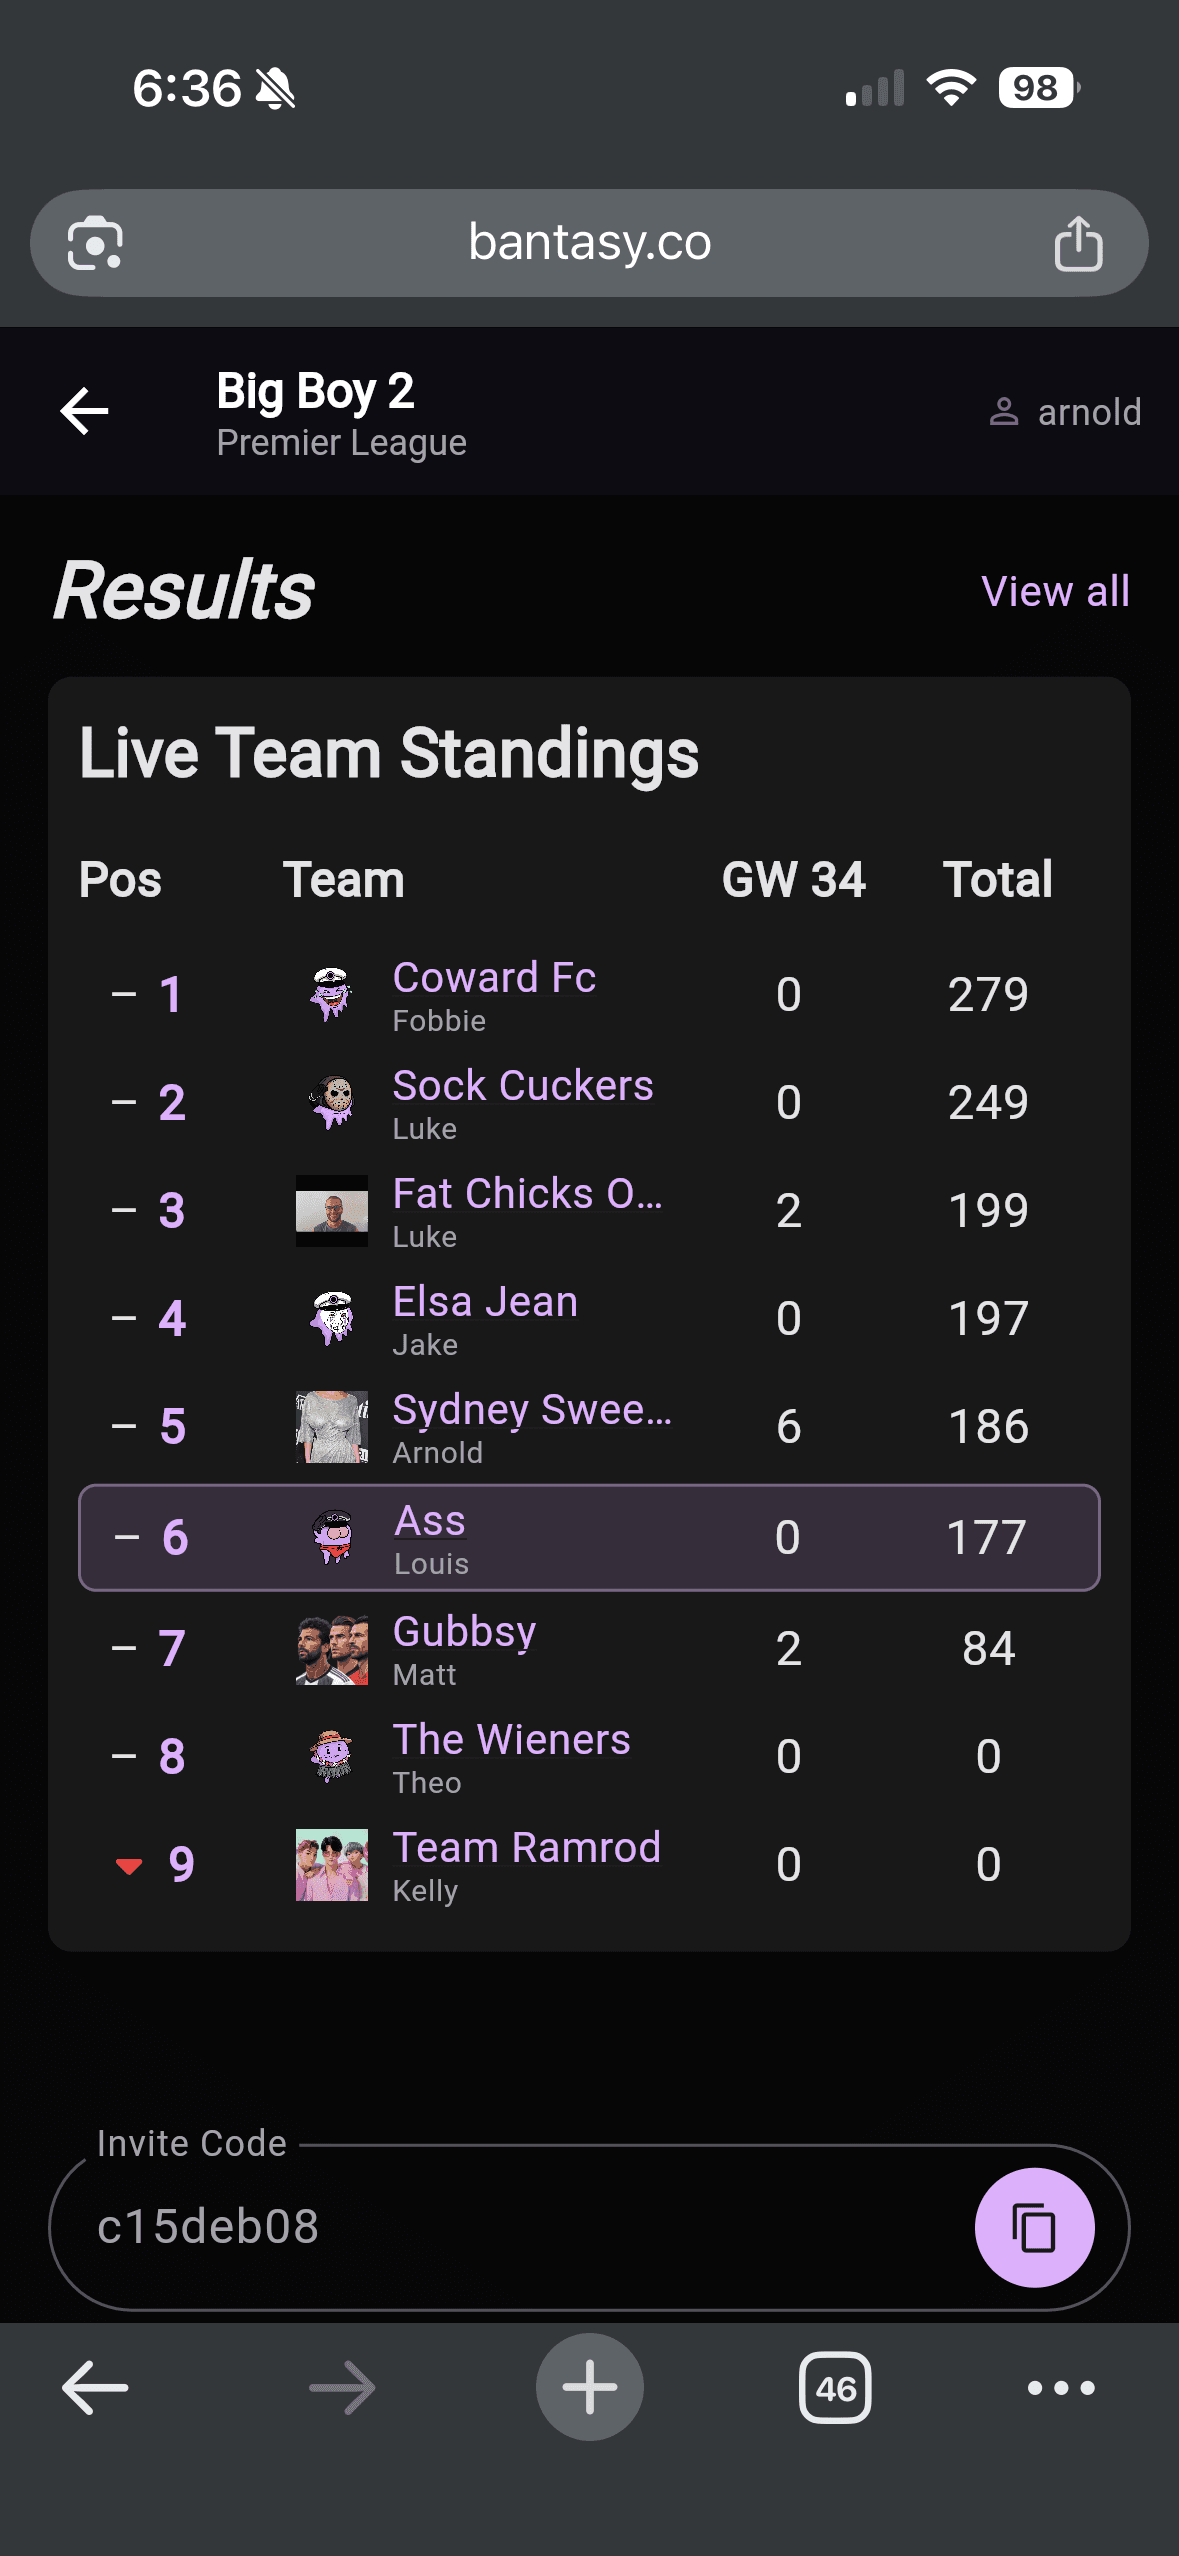
Task: Tap the Invite Code field showing c15deb08
Action: (x=400, y=2228)
